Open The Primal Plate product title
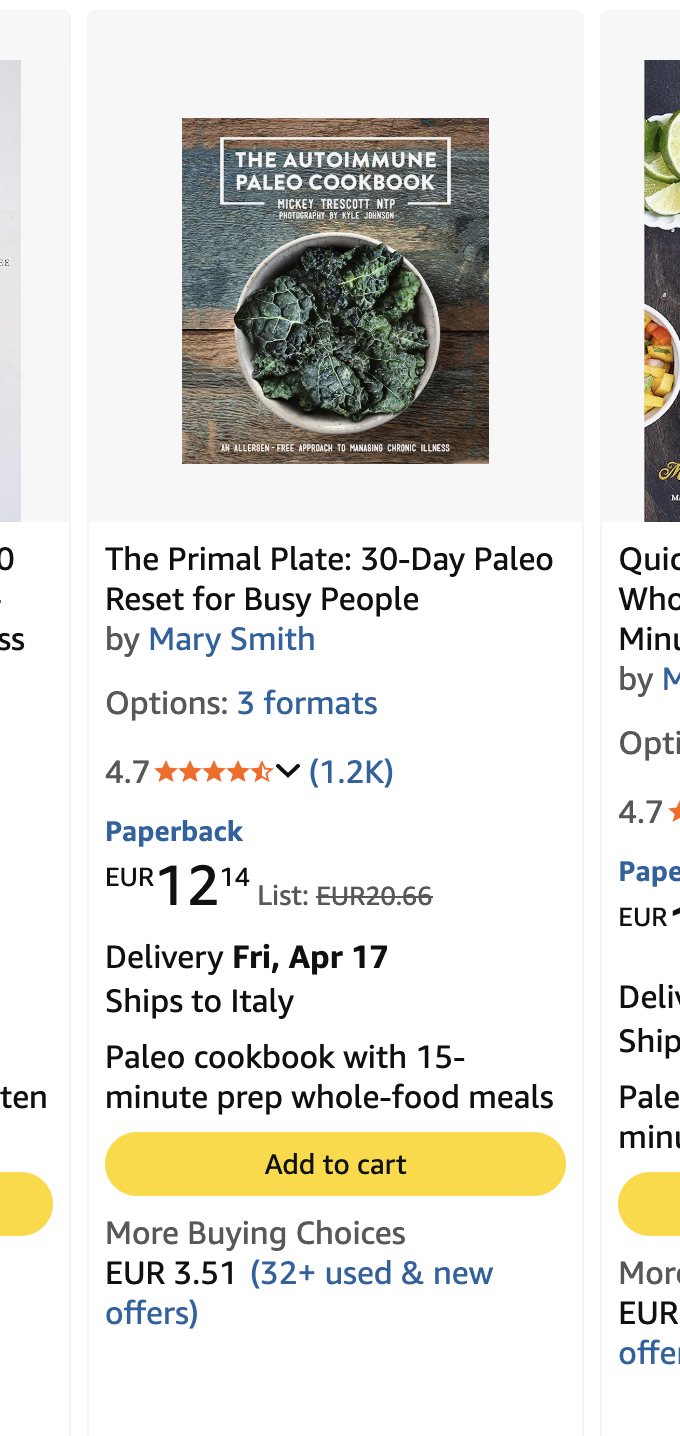The width and height of the screenshot is (680, 1436). [x=329, y=578]
